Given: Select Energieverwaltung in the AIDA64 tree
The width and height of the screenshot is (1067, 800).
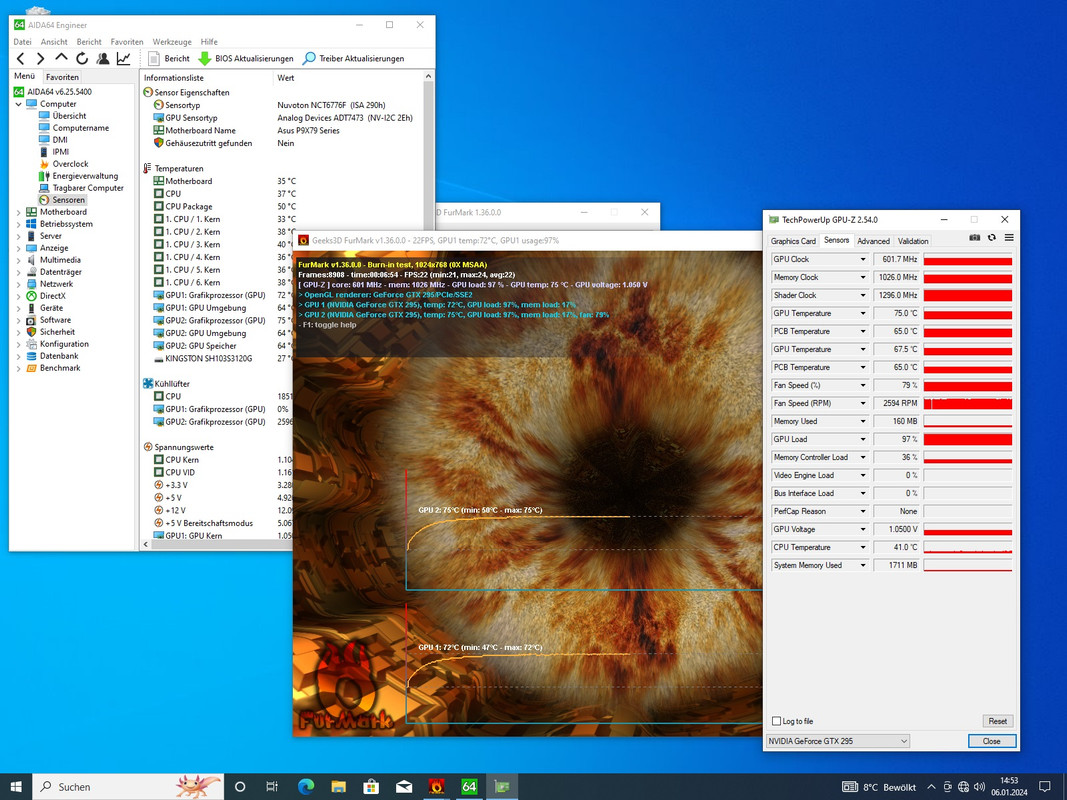Looking at the screenshot, I should [78, 176].
